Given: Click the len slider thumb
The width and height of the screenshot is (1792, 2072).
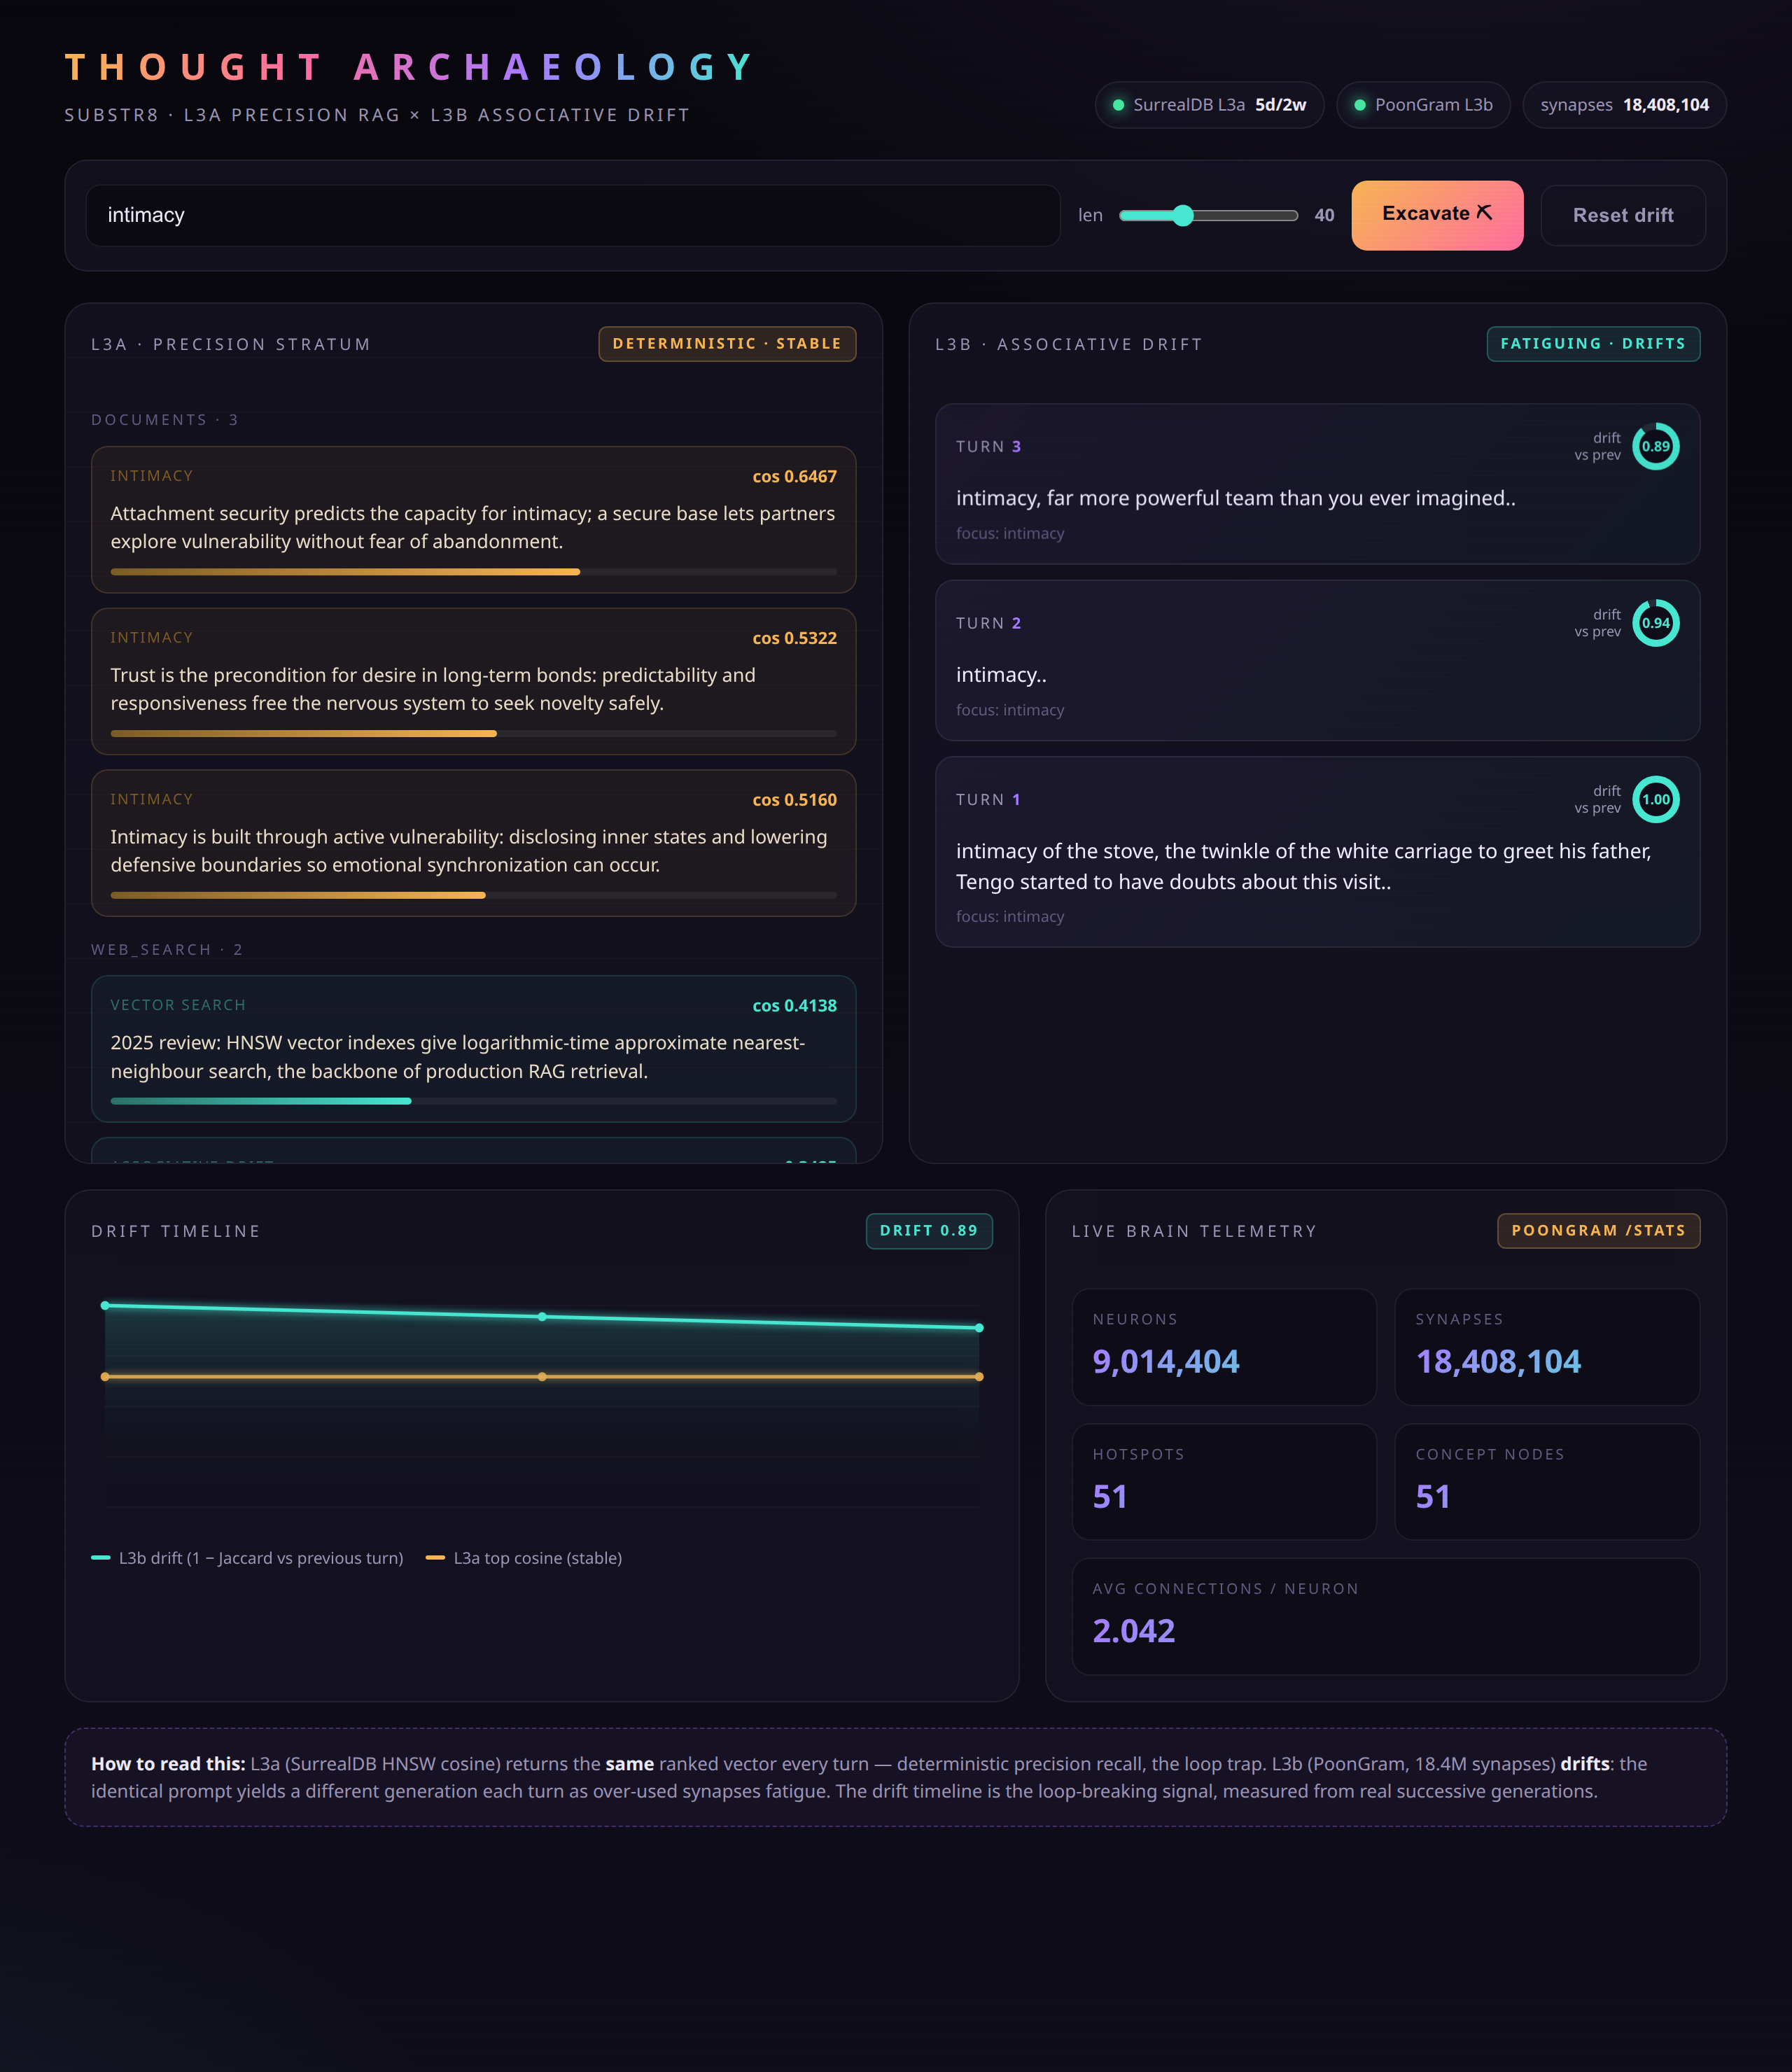Looking at the screenshot, I should click(1183, 215).
